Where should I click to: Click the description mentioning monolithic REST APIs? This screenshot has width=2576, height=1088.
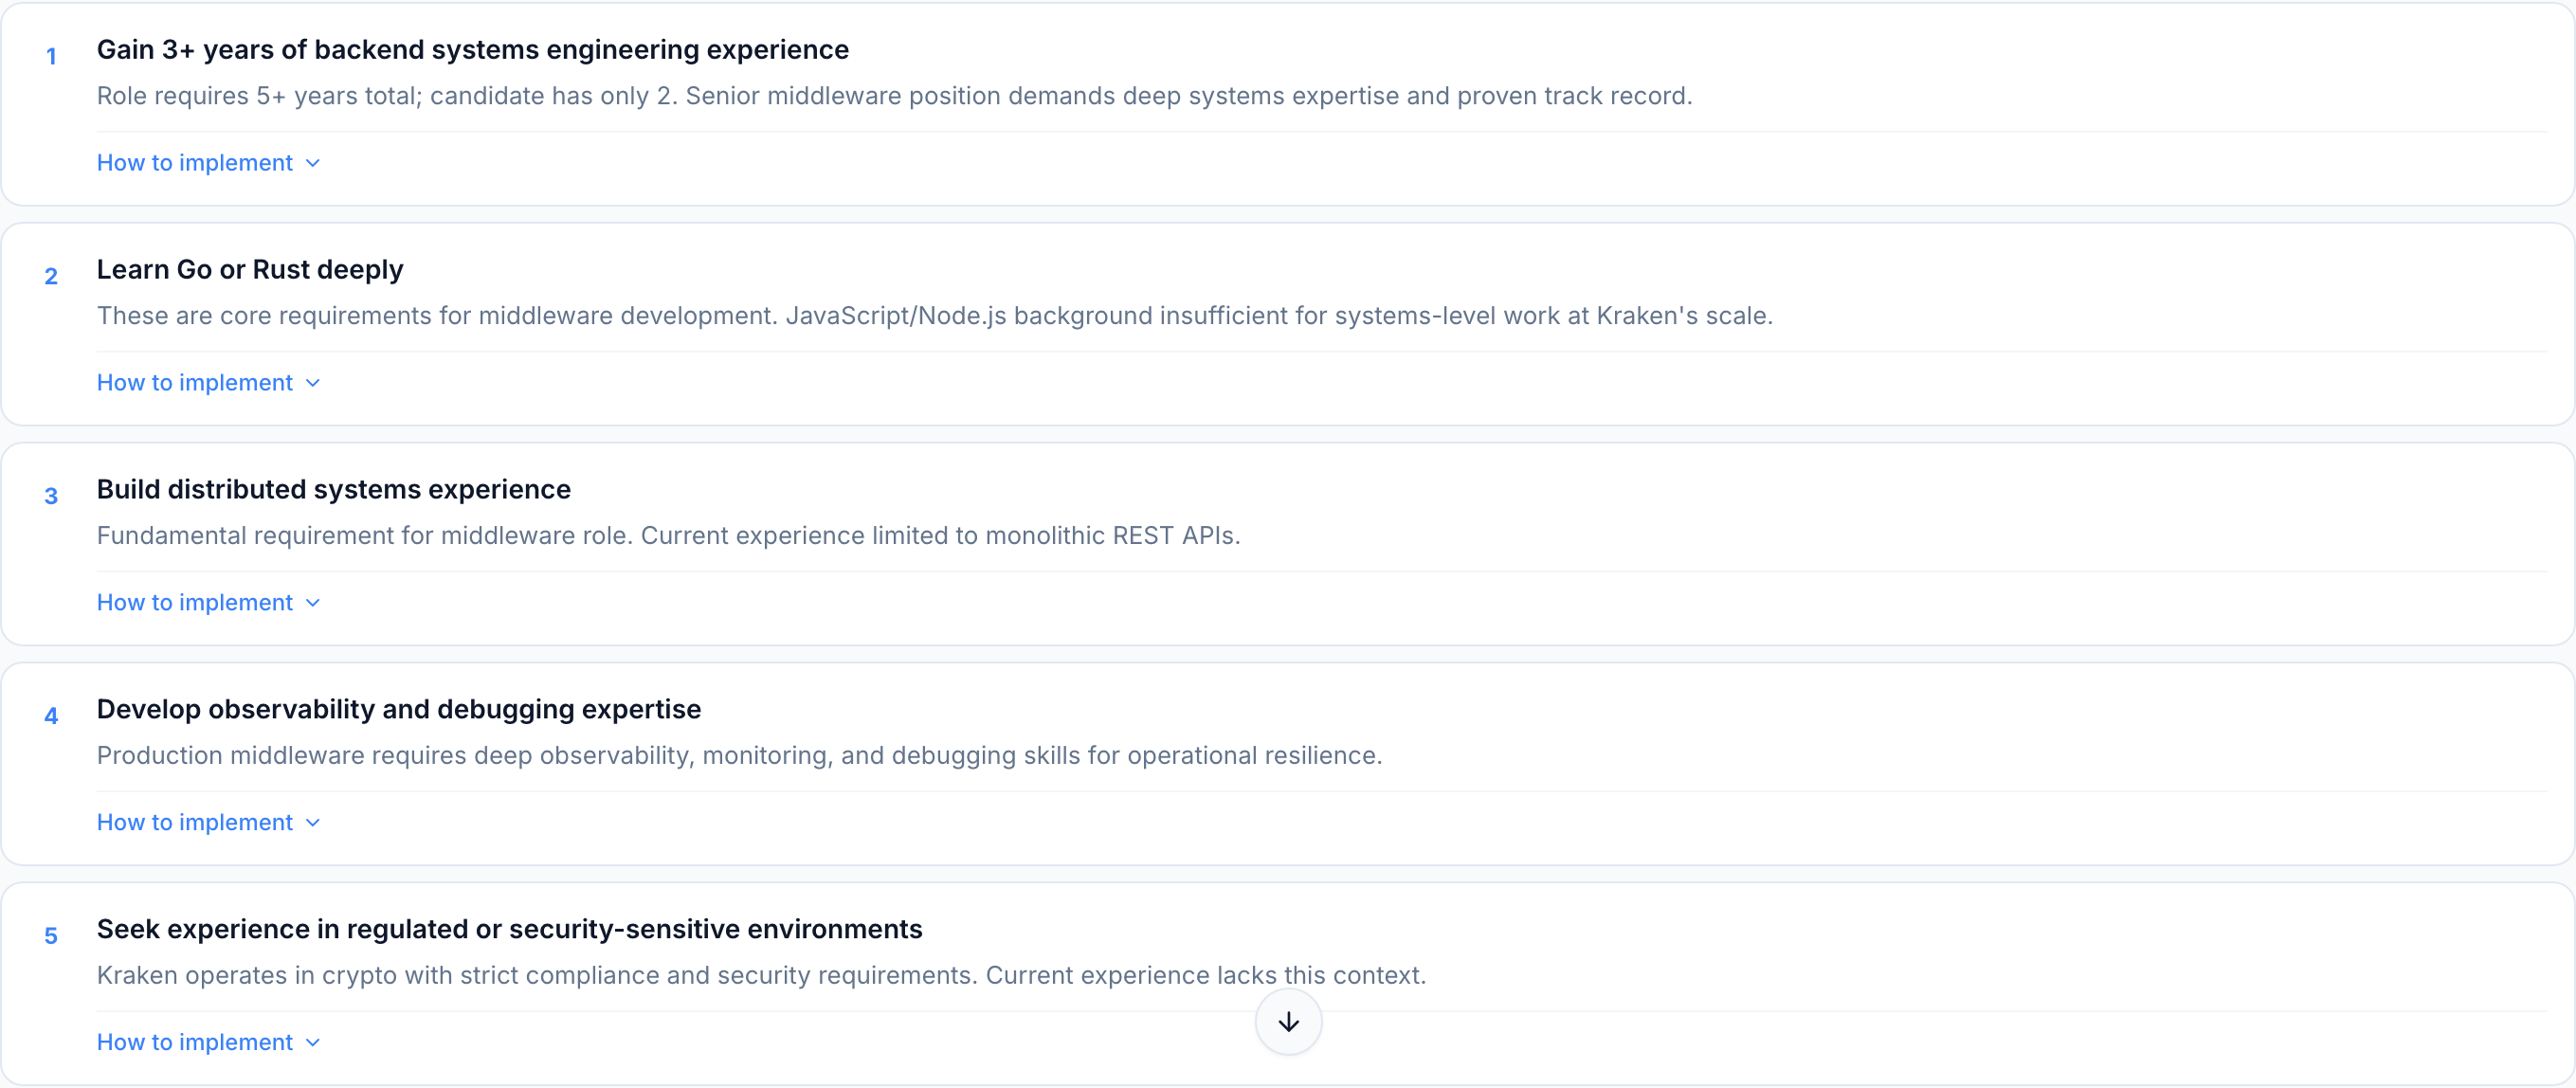pos(668,536)
